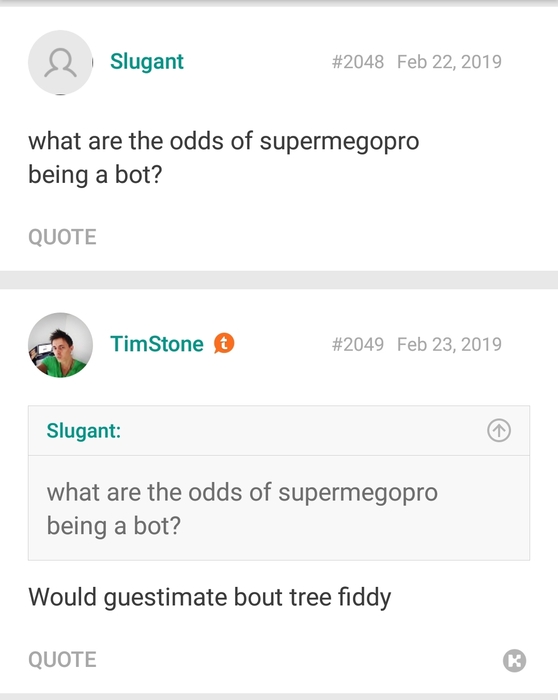Click the orange badge beside TimStone

pos(224,343)
